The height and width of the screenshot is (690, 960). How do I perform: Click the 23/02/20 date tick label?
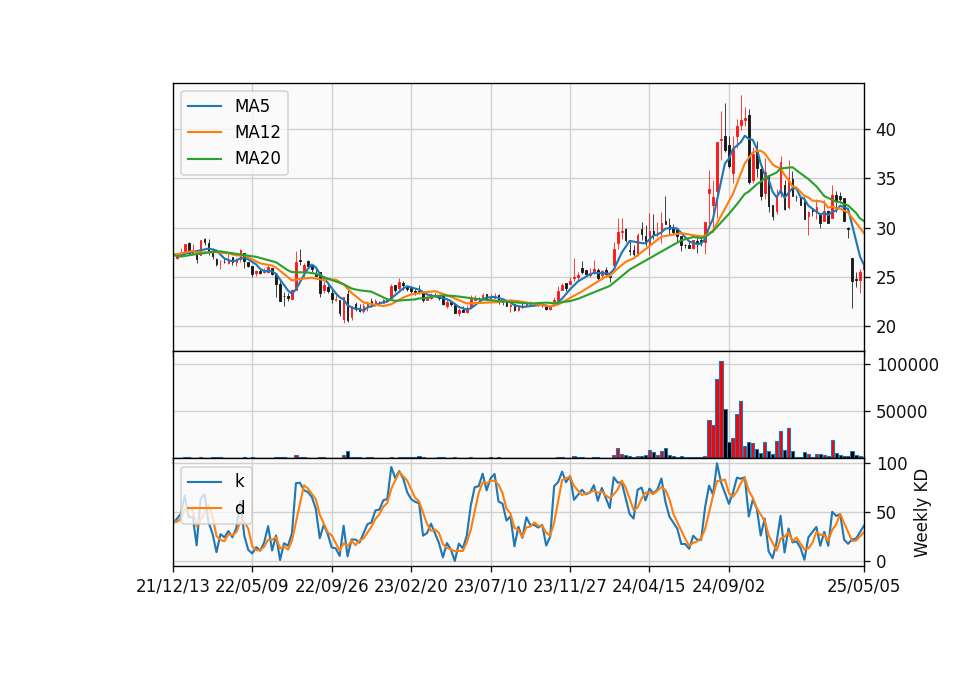click(411, 586)
